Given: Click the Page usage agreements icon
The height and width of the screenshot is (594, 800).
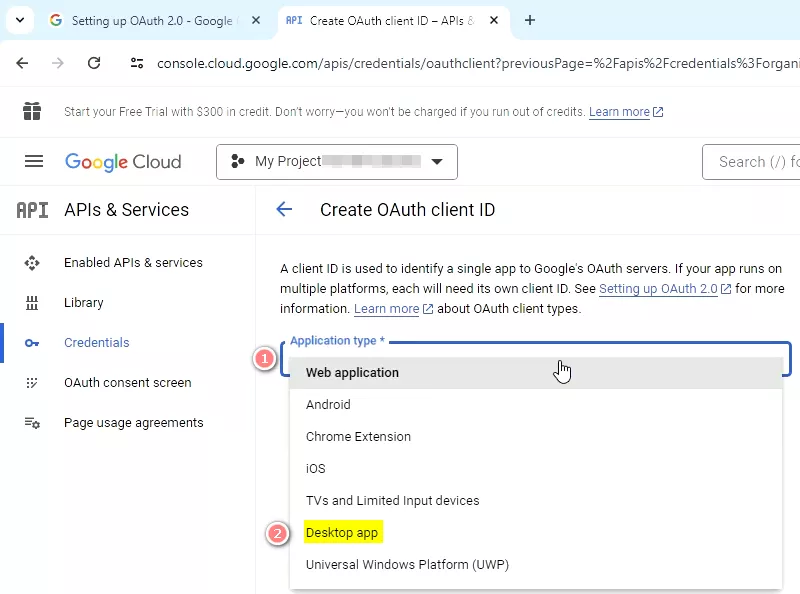Looking at the screenshot, I should (x=32, y=423).
